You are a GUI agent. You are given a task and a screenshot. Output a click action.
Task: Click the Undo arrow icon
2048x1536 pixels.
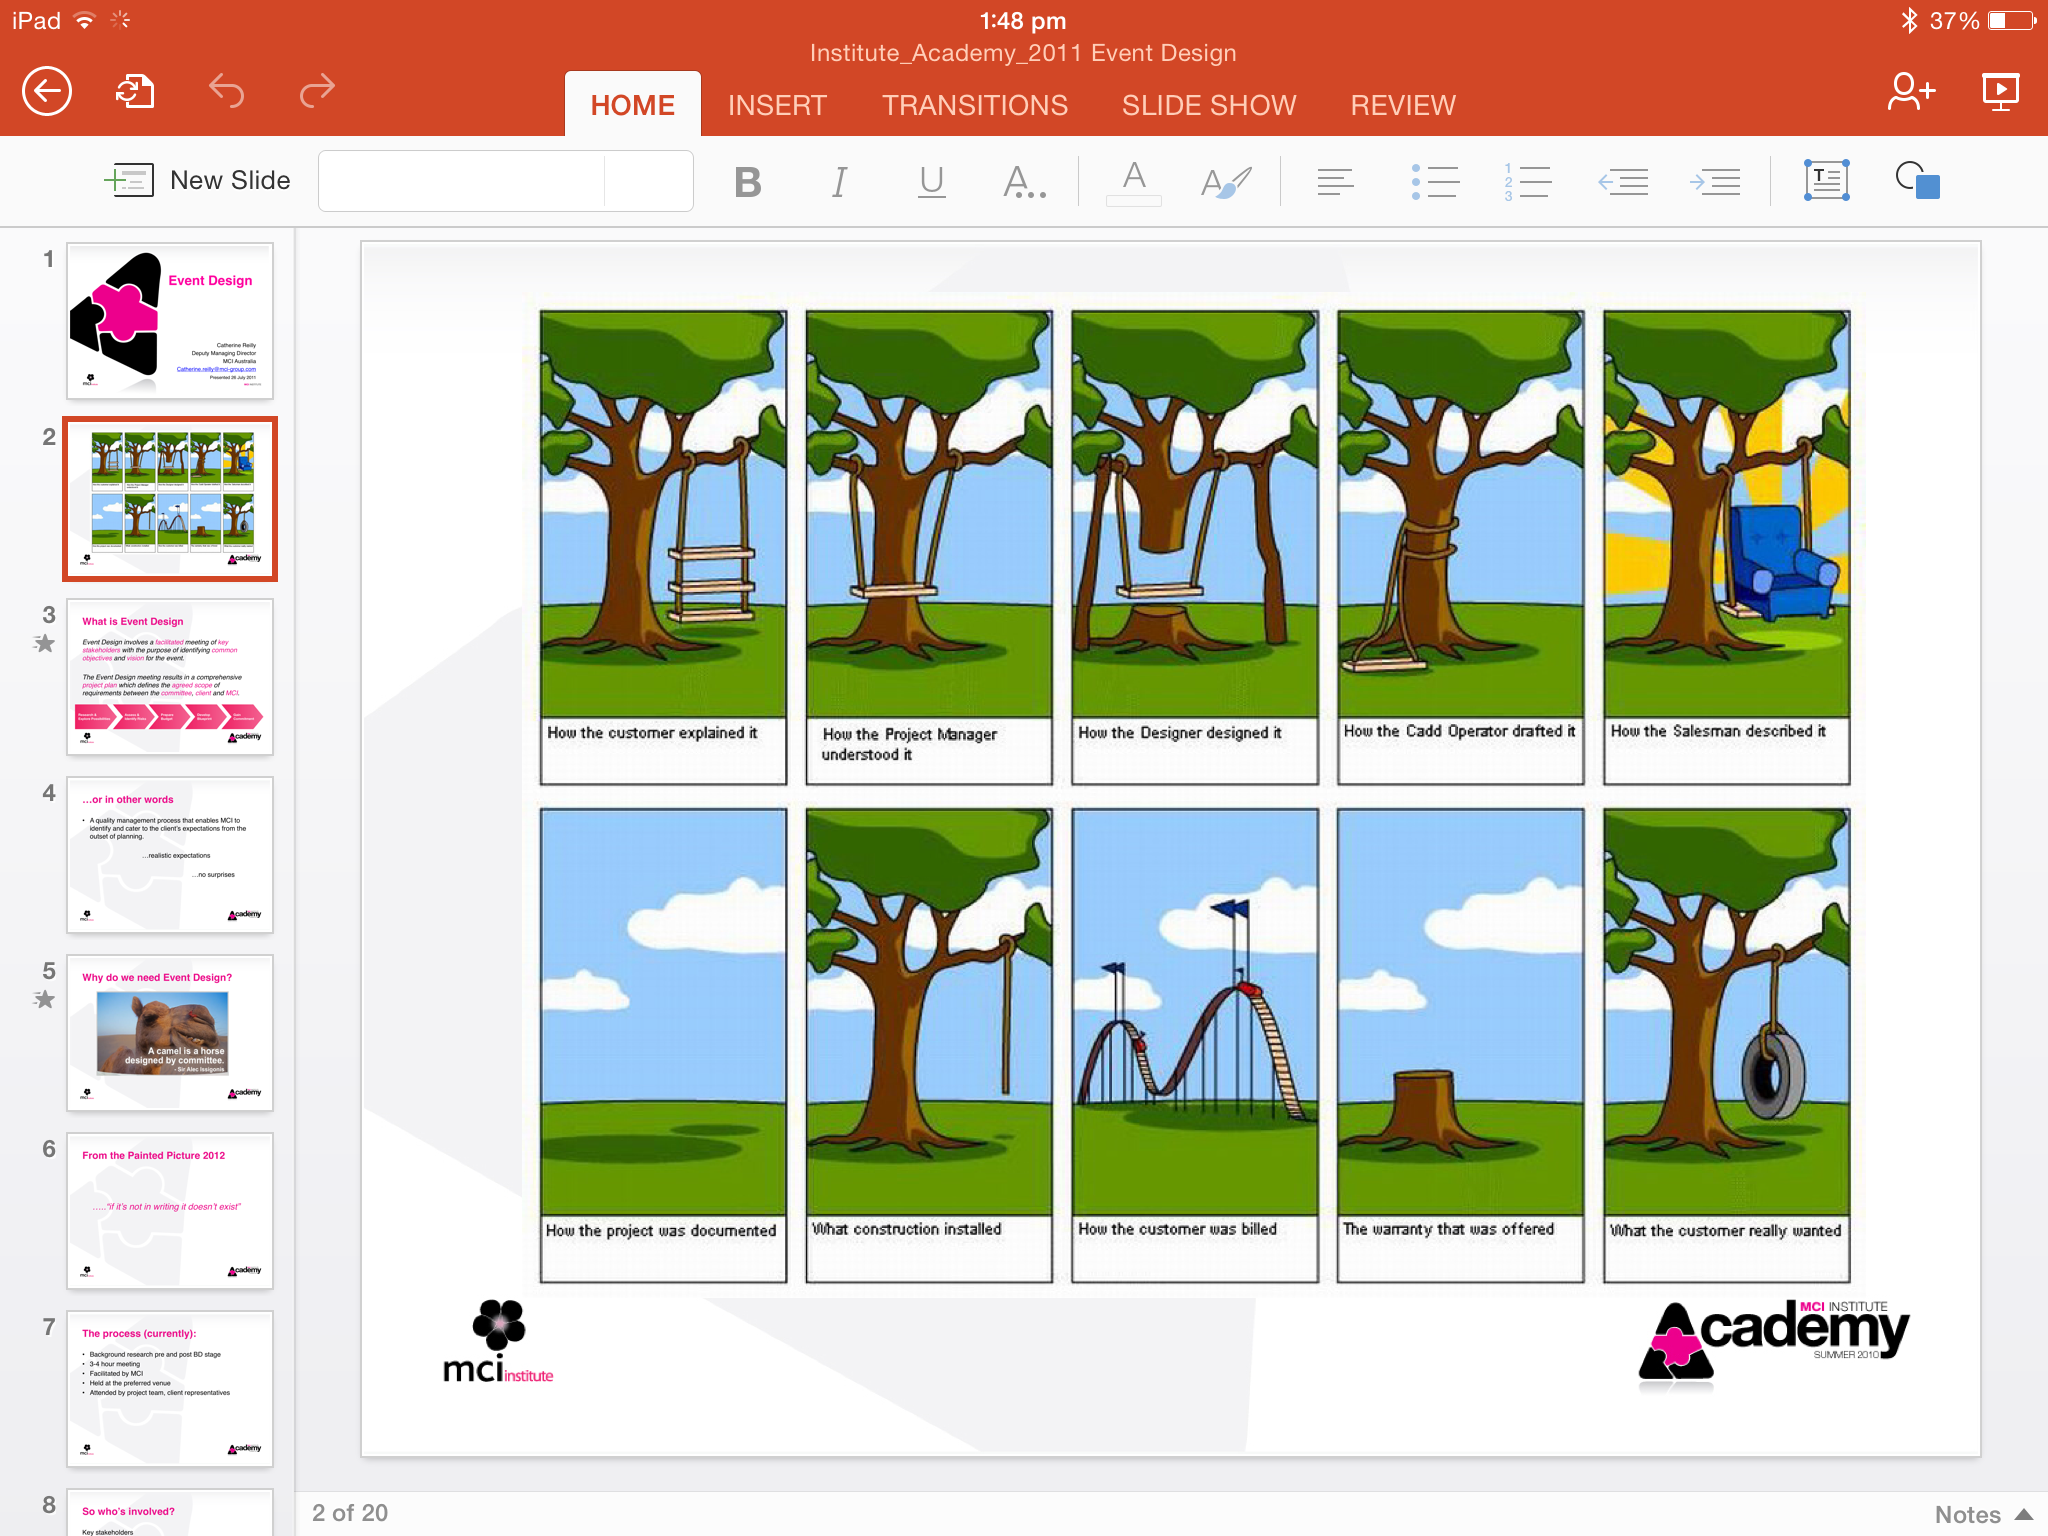click(227, 91)
